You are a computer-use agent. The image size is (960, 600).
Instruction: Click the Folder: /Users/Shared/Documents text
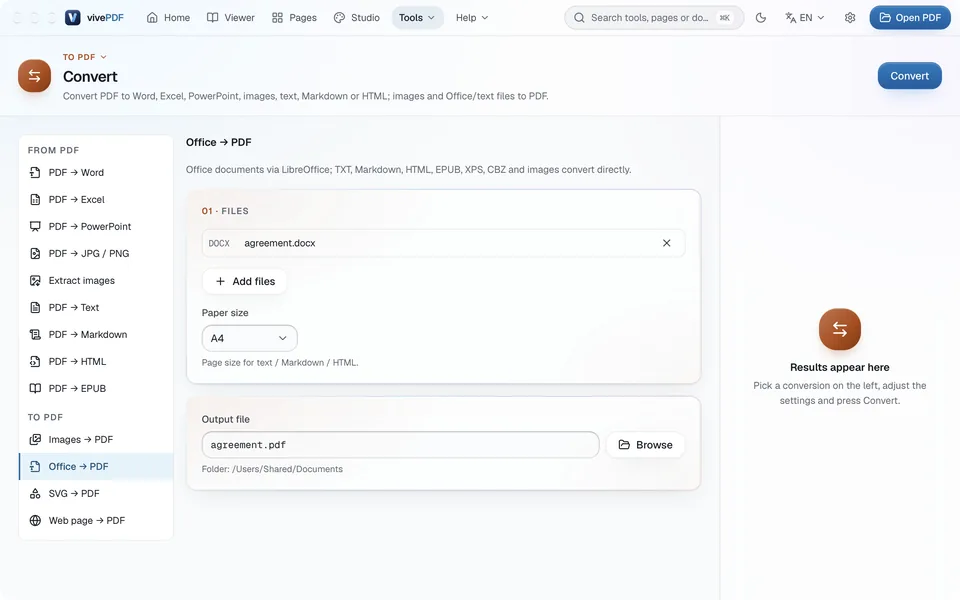pos(272,469)
